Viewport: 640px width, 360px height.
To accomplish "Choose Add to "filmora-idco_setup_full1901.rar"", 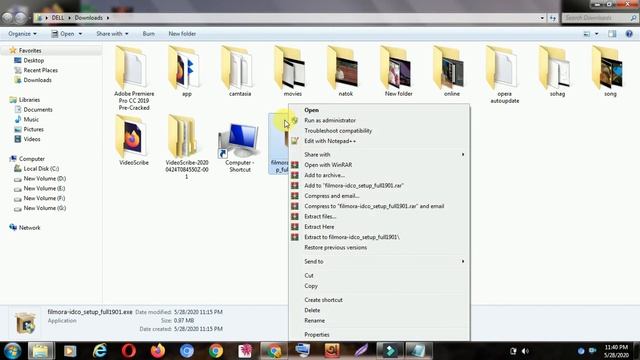I will pos(354,185).
